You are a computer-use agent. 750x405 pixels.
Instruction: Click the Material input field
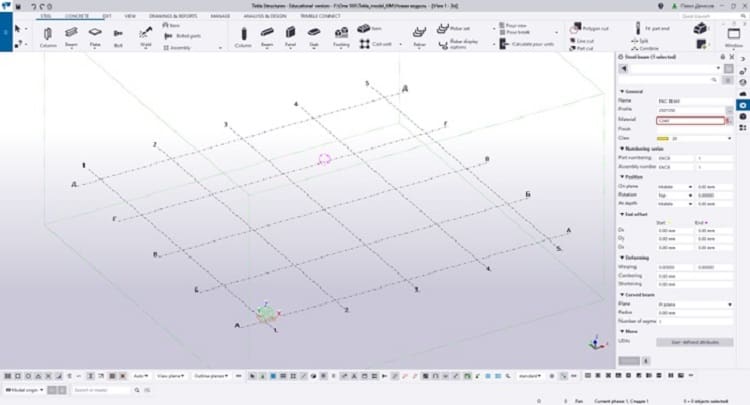tap(689, 119)
